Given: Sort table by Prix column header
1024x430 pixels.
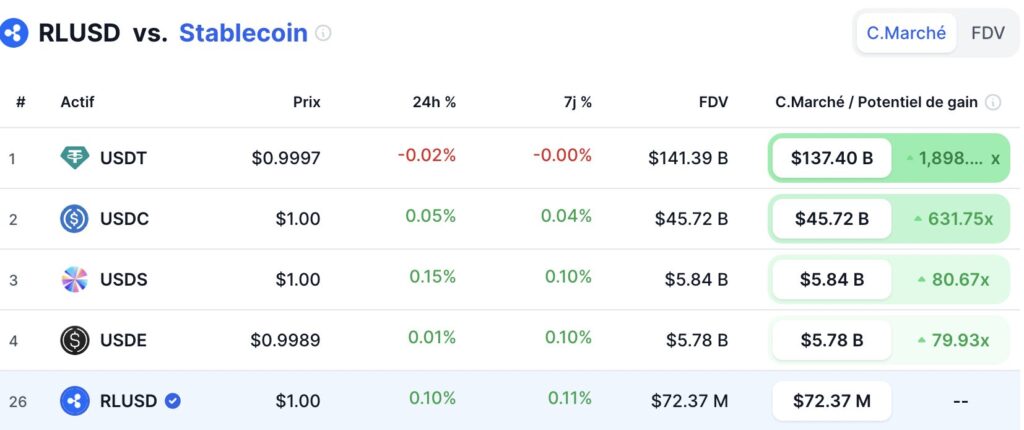Looking at the screenshot, I should click(x=306, y=102).
